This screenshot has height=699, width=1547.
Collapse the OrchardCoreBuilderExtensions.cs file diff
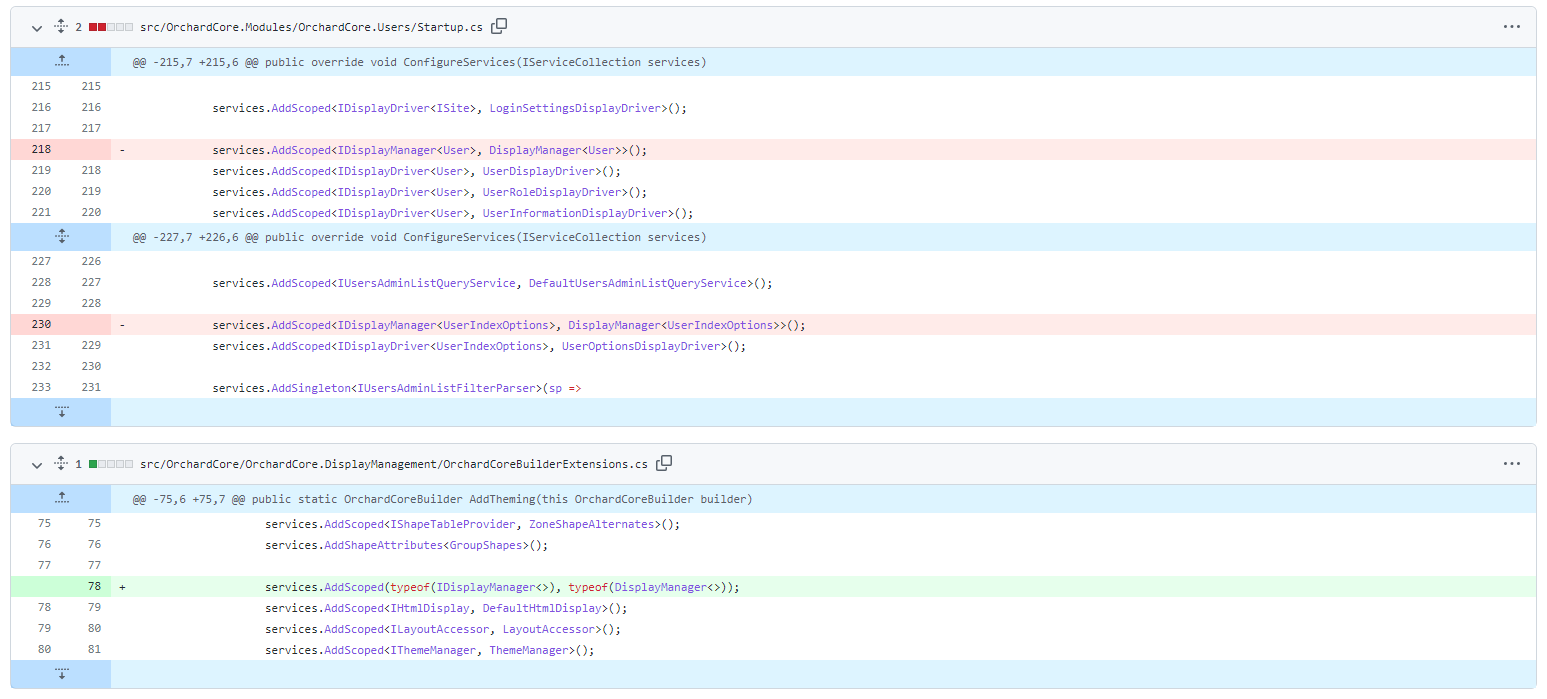coord(37,465)
